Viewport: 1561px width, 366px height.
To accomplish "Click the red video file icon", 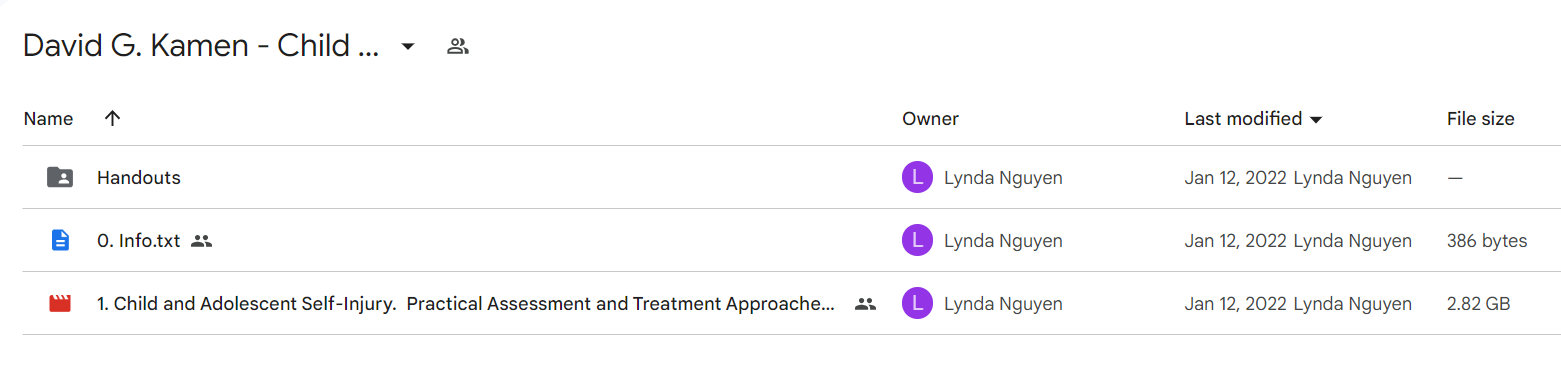I will point(60,303).
